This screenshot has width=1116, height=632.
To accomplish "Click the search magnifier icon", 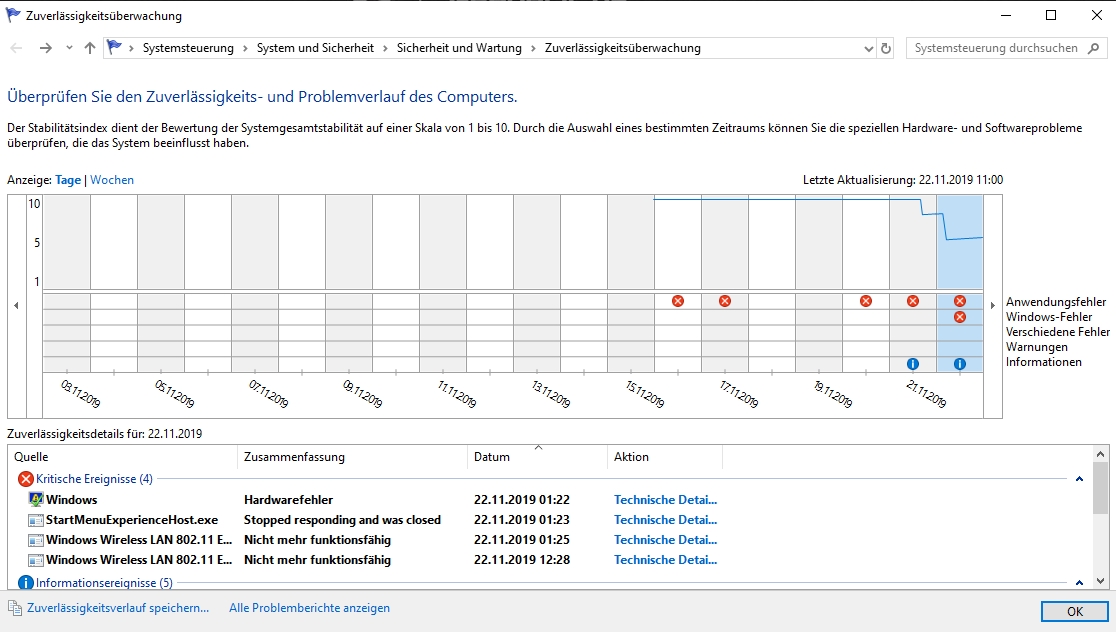I will pos(1094,48).
